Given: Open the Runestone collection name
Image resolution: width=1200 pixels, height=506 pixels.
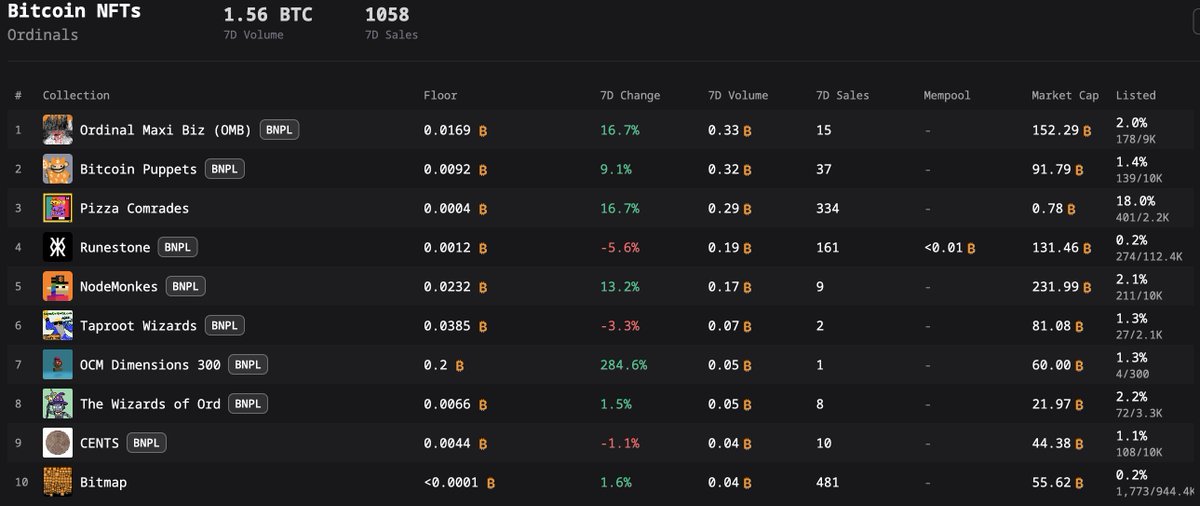Looking at the screenshot, I should coord(115,247).
